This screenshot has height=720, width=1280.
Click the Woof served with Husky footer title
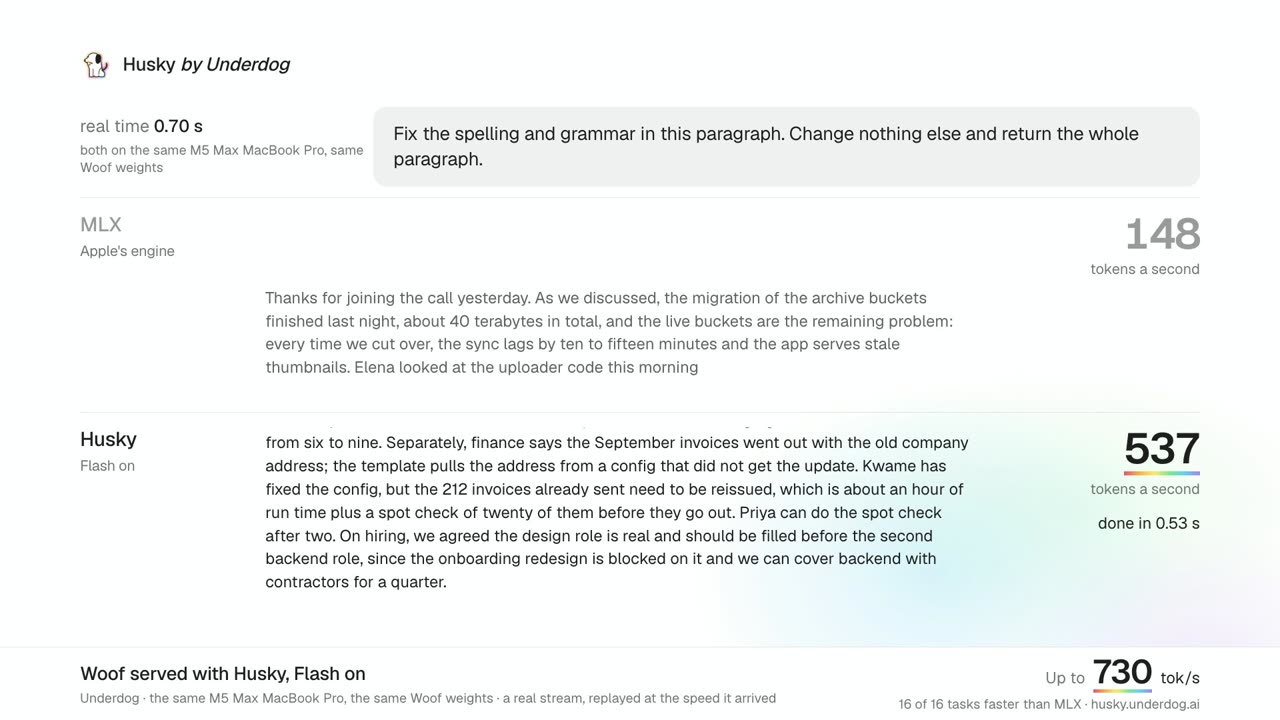pos(223,674)
